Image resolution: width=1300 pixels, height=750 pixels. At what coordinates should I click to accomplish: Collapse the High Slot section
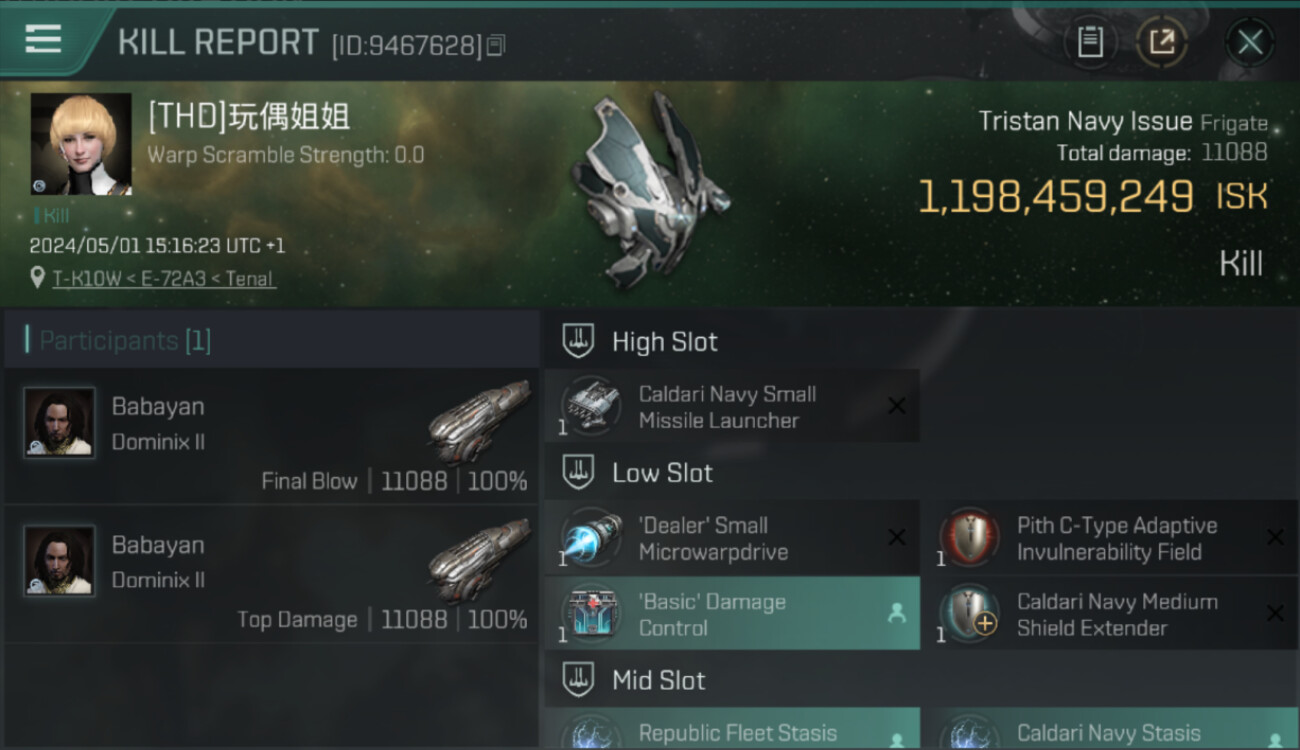[578, 341]
